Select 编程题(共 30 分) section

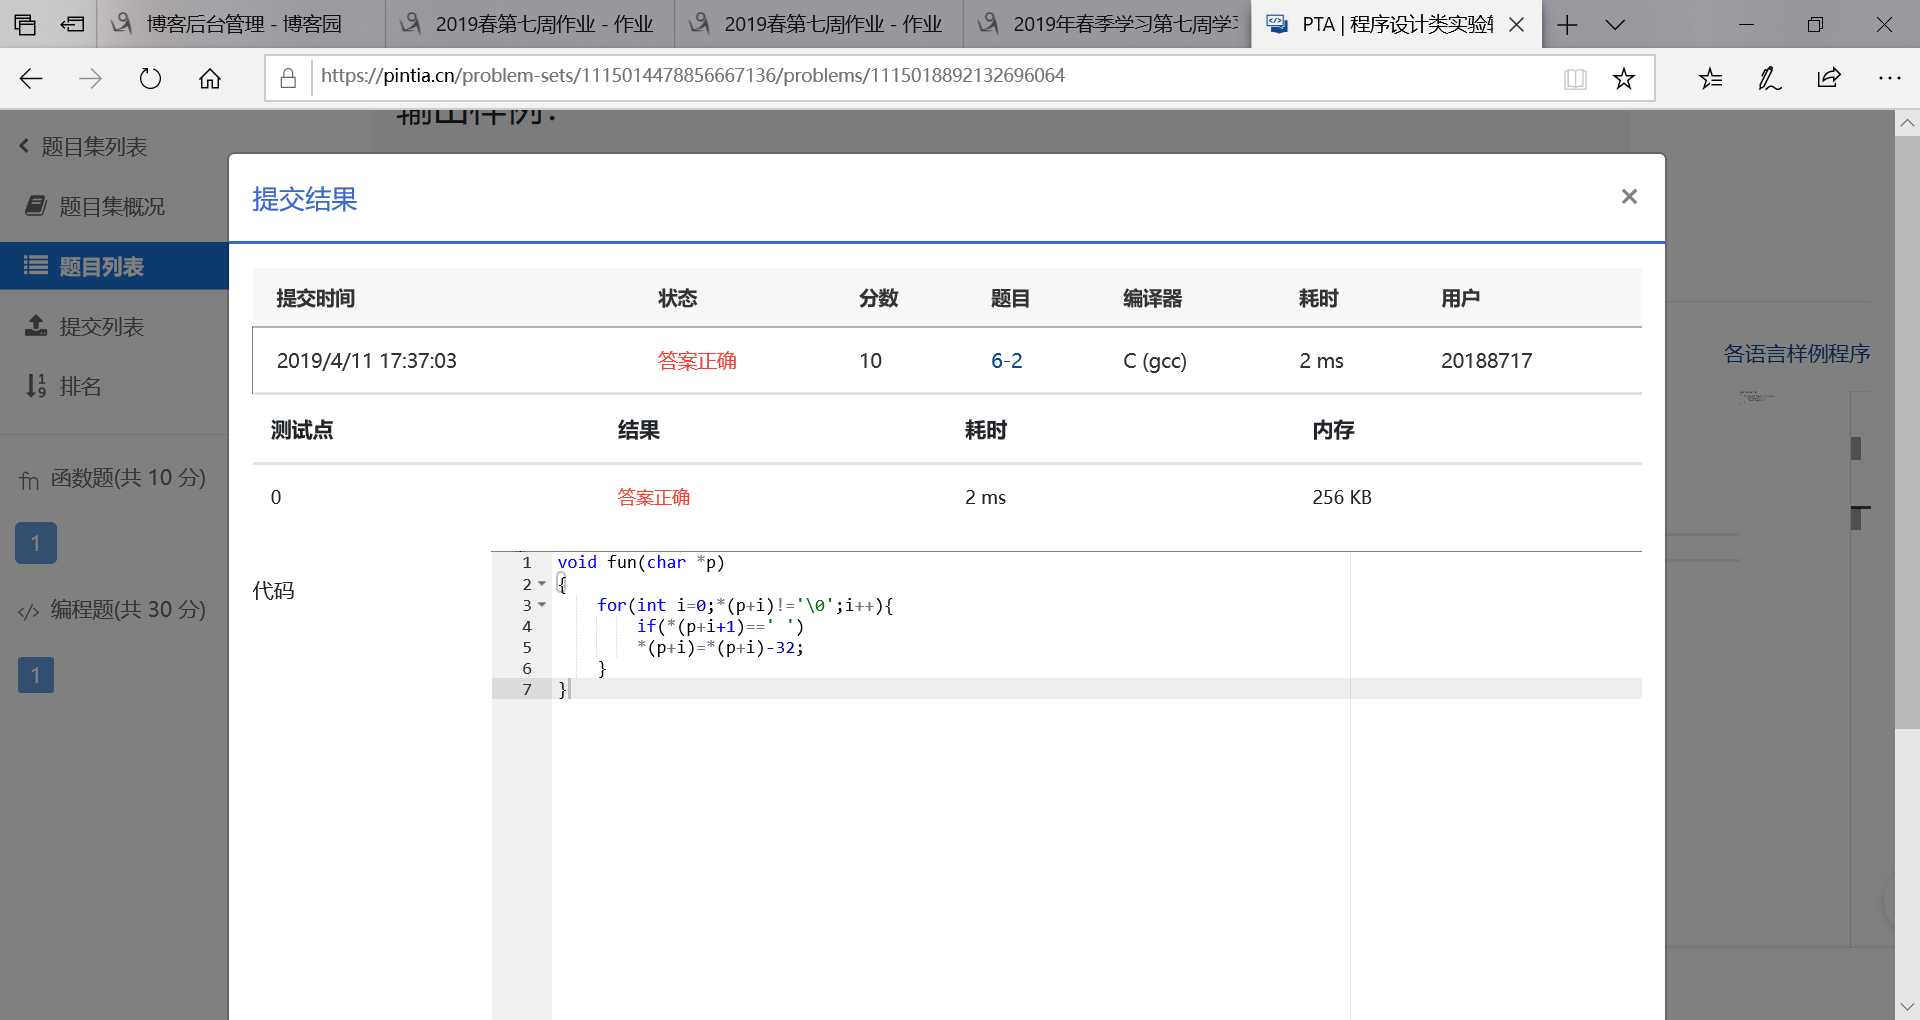112,610
